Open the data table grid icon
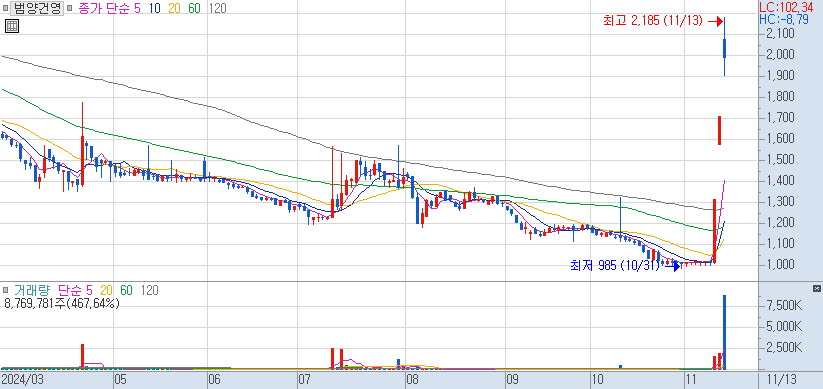823x389 pixels. (x=12, y=26)
